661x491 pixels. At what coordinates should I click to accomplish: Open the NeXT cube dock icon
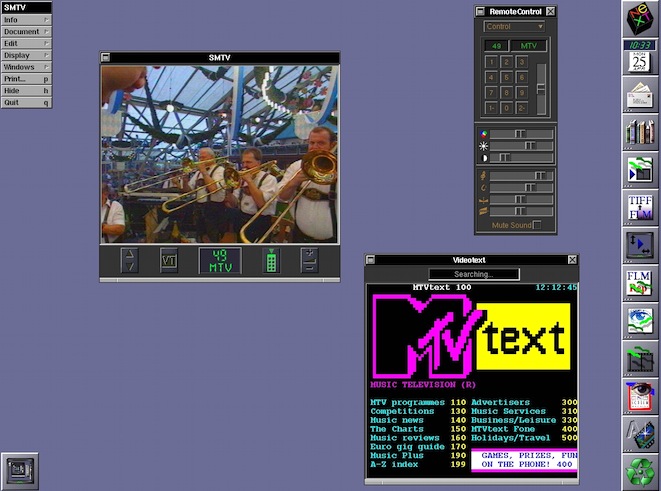coord(640,19)
